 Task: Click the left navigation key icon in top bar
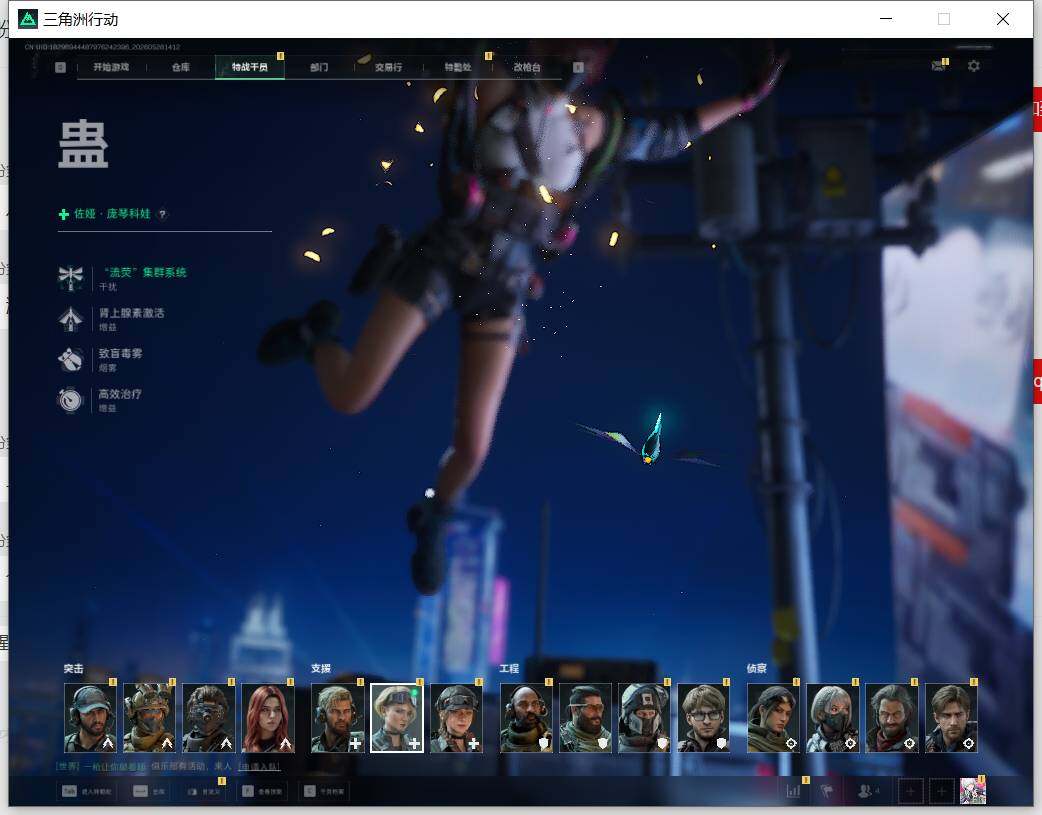click(x=60, y=67)
